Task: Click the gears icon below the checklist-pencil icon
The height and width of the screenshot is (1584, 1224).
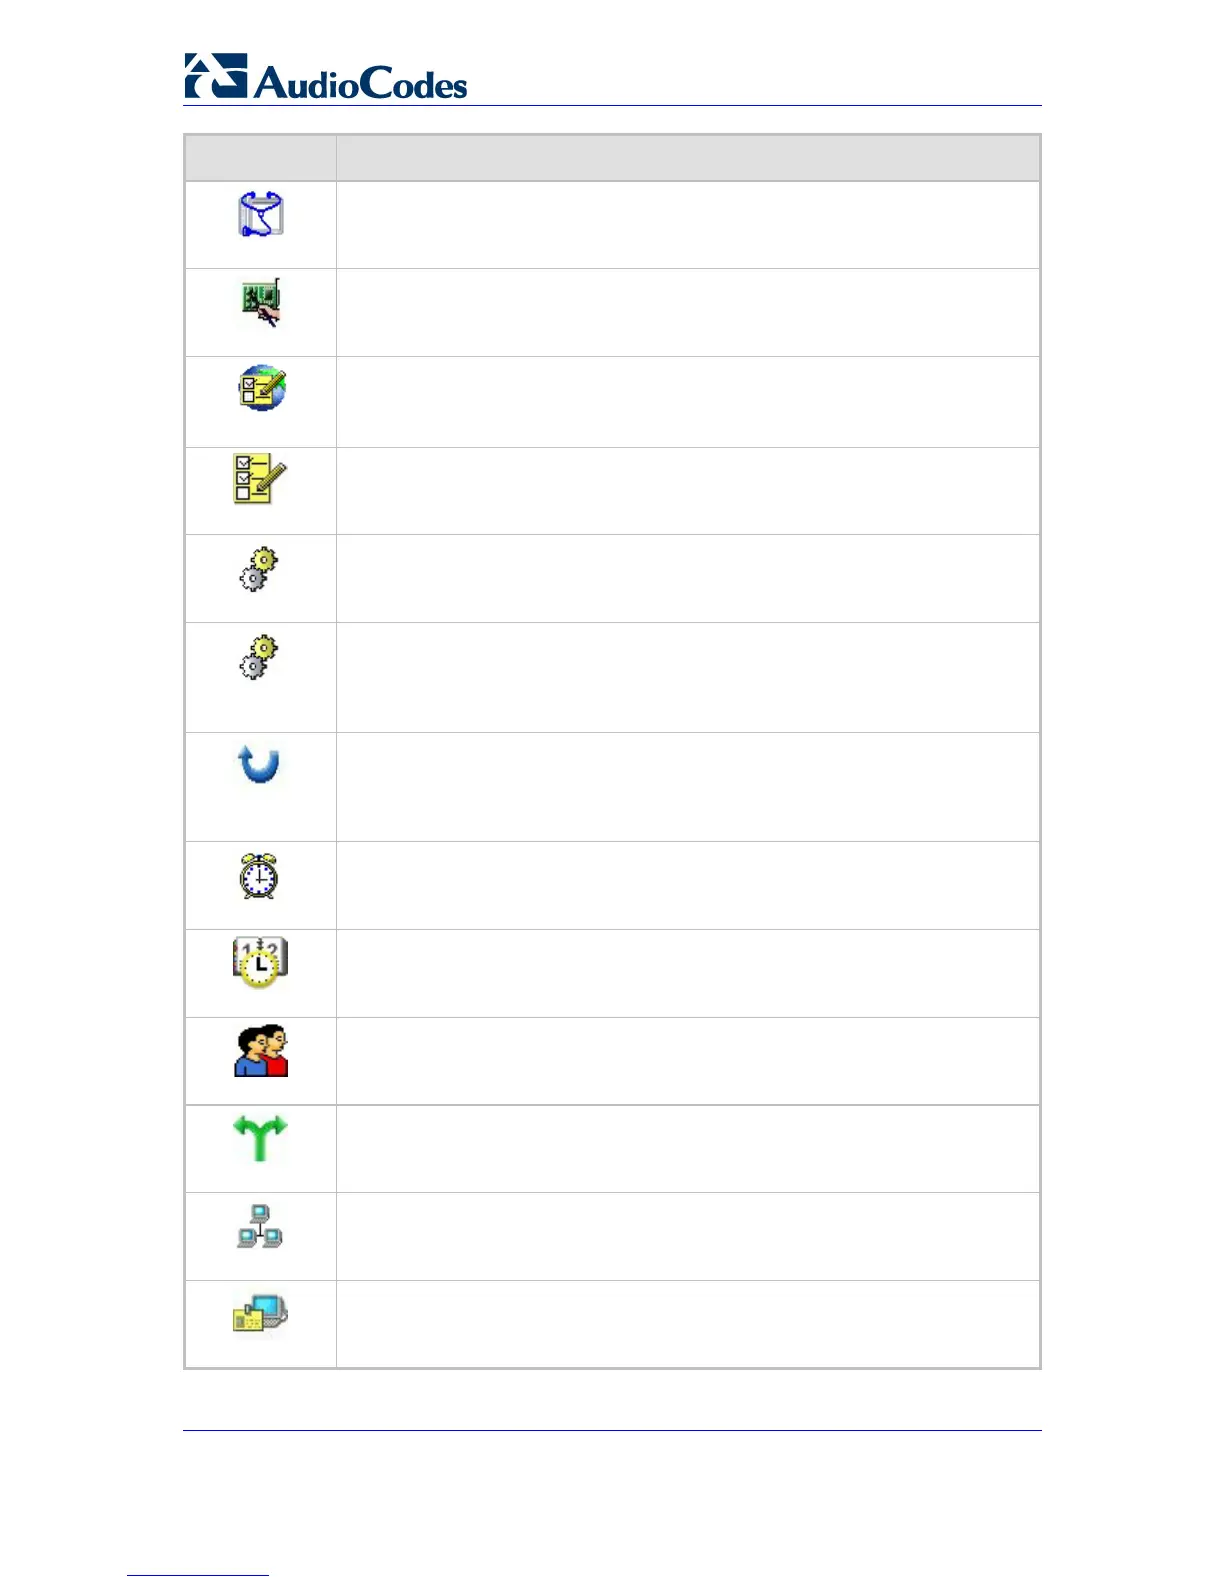Action: (x=259, y=568)
